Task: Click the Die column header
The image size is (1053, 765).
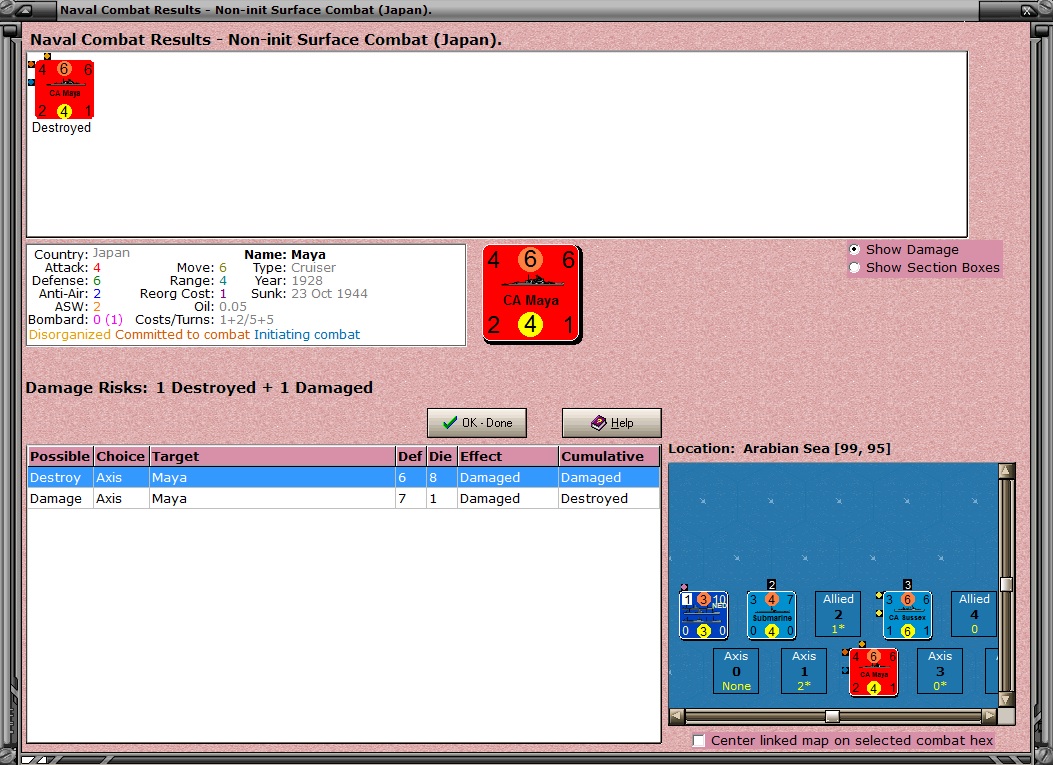Action: click(x=441, y=456)
